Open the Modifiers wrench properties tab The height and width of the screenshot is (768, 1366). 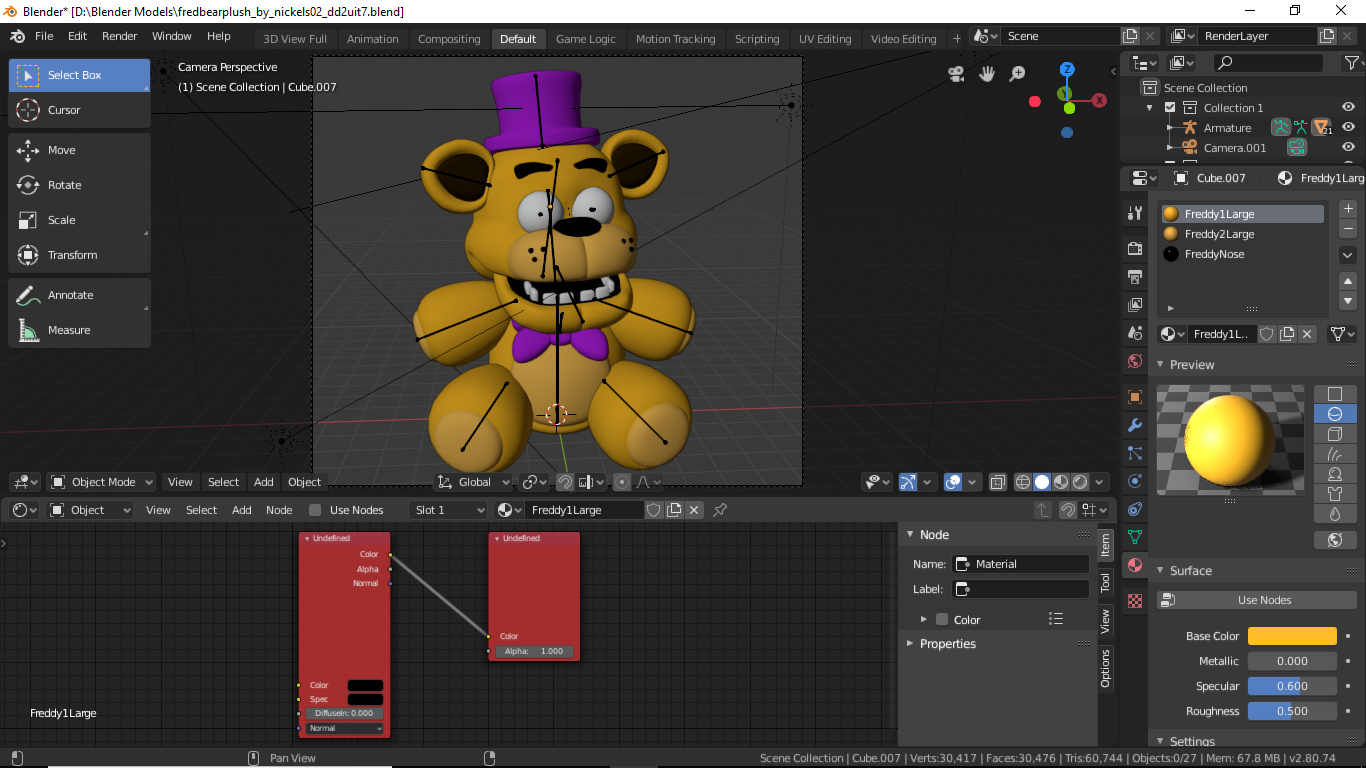tap(1135, 425)
